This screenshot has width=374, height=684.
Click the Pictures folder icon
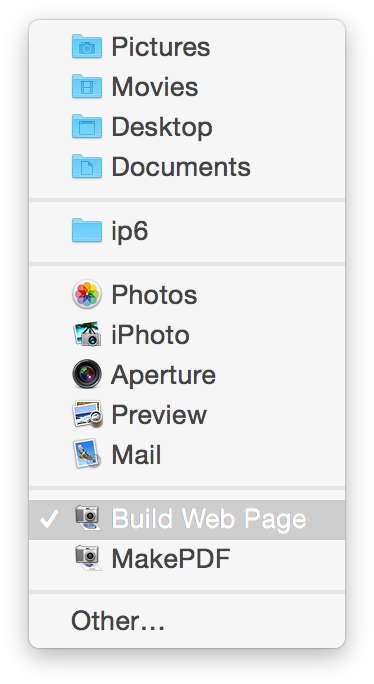[x=87, y=46]
